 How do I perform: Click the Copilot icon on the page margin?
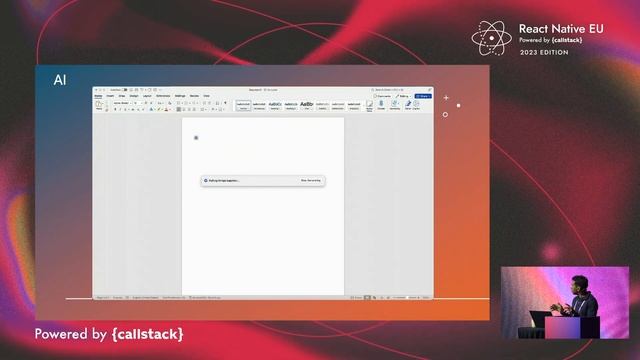[196, 138]
